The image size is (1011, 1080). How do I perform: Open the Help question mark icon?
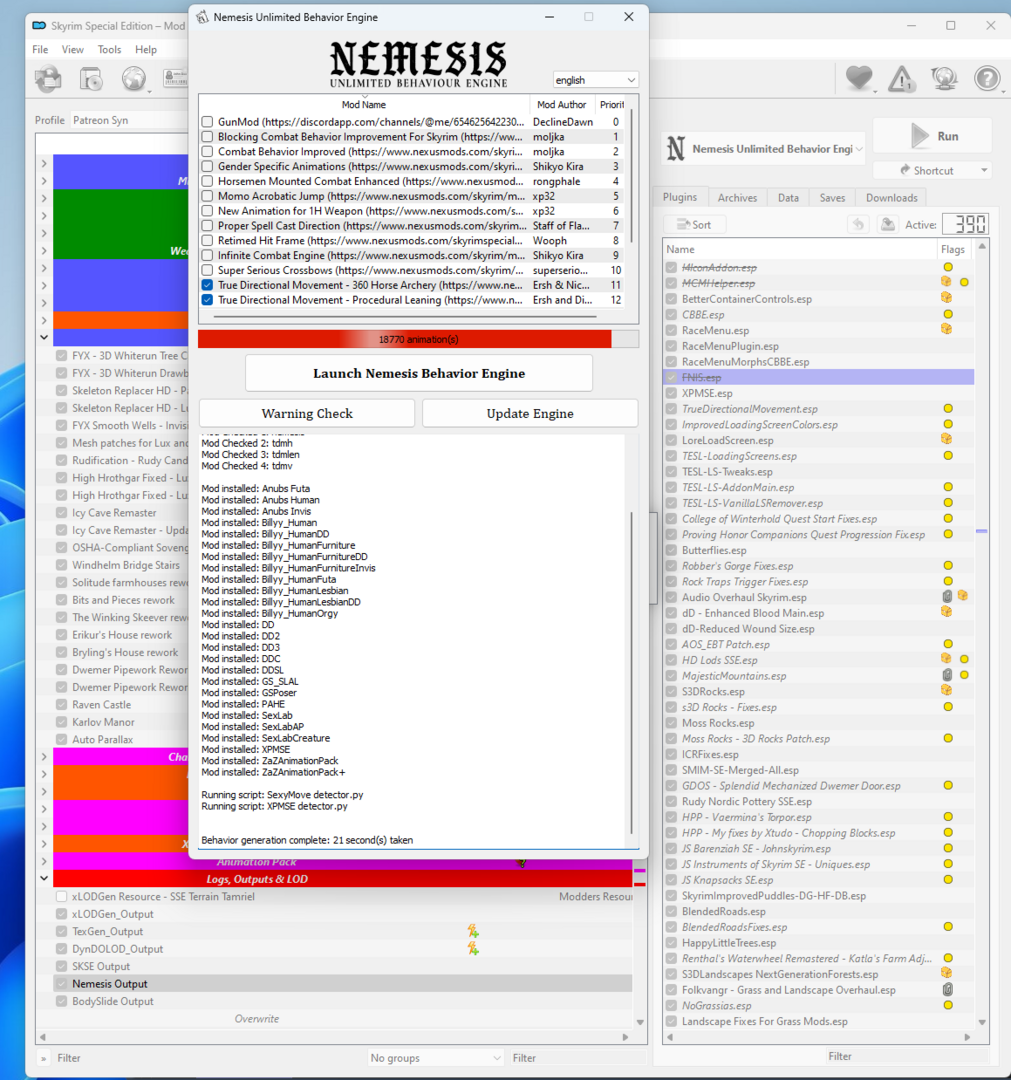pos(987,79)
